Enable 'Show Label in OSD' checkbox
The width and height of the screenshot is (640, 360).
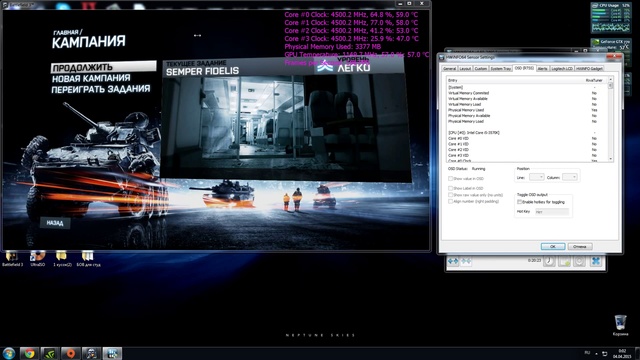(451, 188)
